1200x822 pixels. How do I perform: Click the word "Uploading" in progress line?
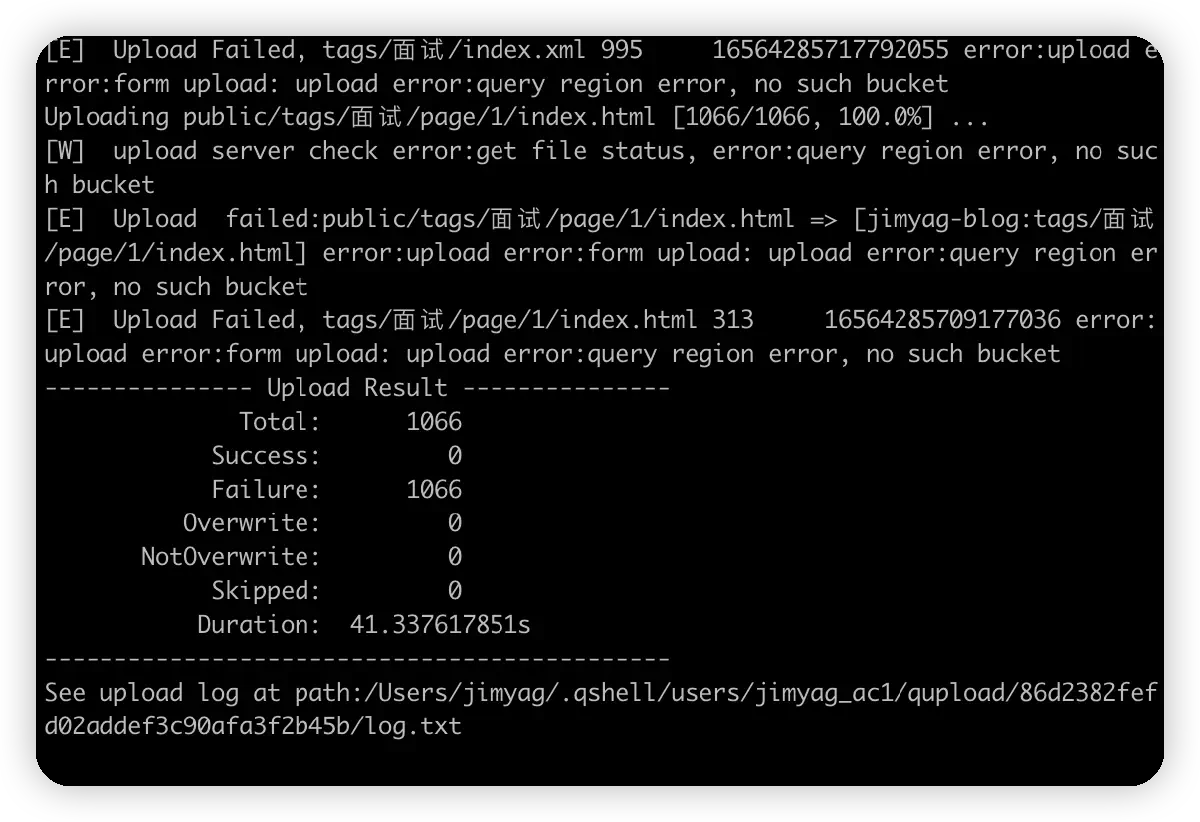pos(106,118)
